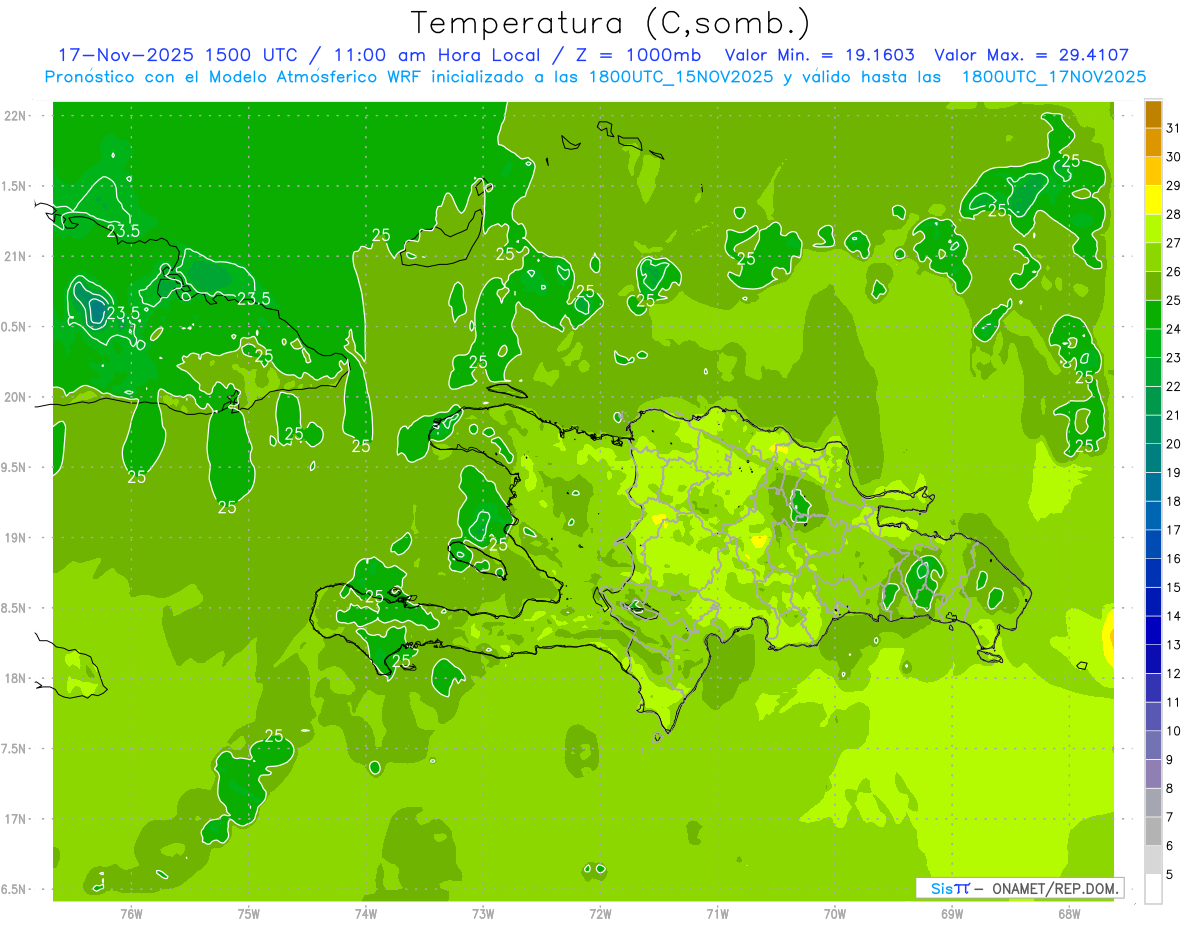1200x927 pixels.
Task: Click the 22N latitude axis label
Action: coord(15,115)
